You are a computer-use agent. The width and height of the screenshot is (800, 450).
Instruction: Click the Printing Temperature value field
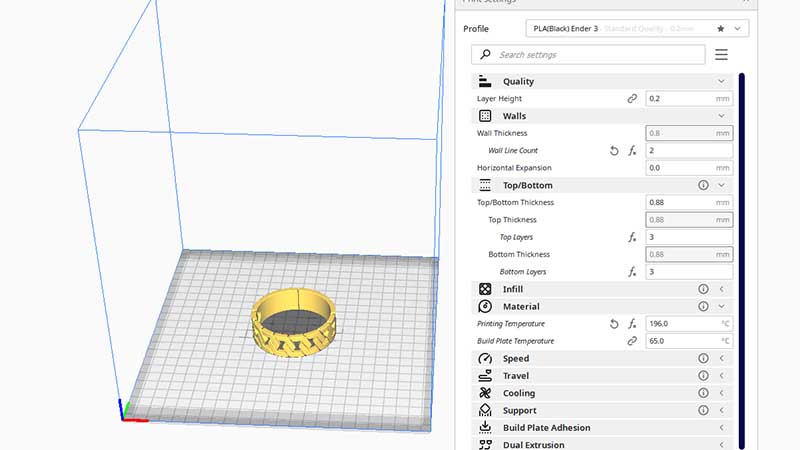point(689,324)
